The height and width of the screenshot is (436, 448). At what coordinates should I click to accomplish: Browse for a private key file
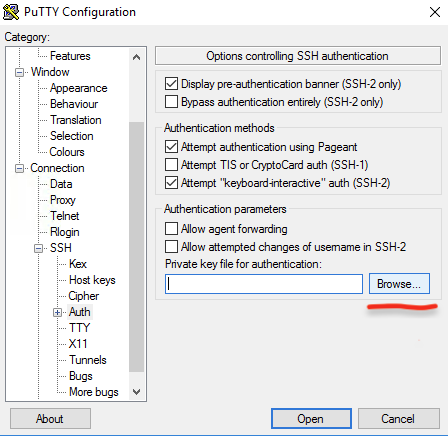tap(399, 284)
